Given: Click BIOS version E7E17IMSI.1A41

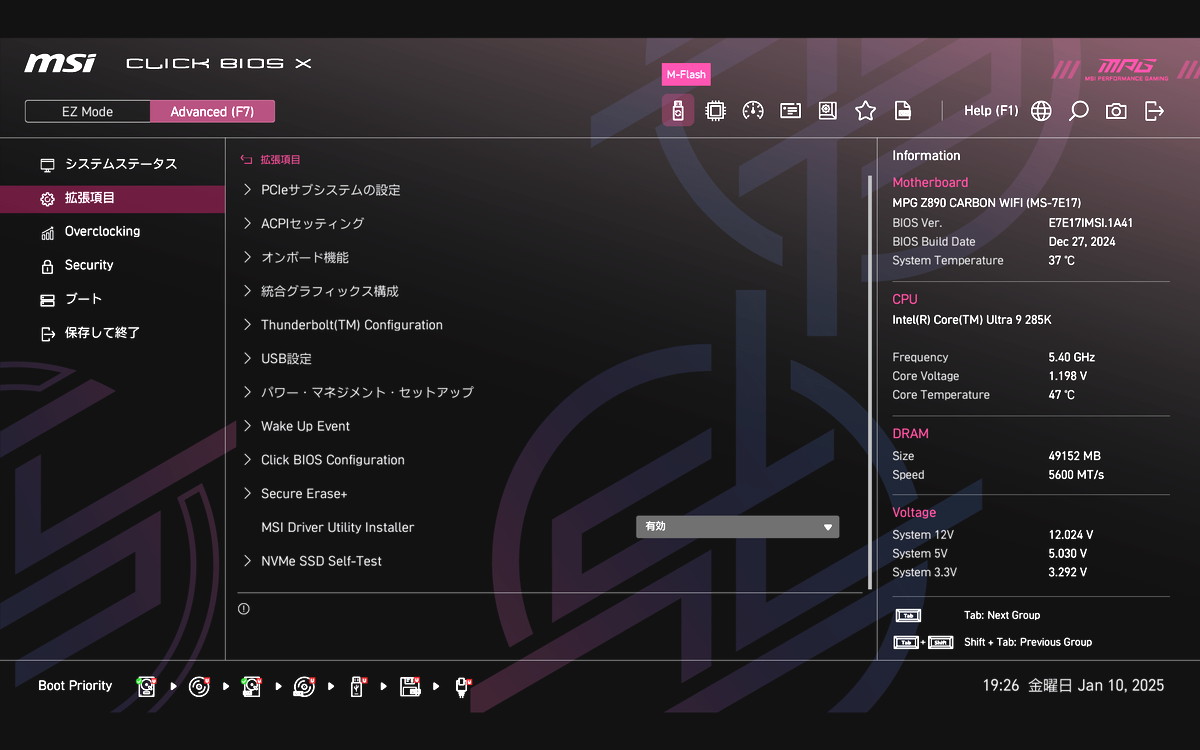Looking at the screenshot, I should coord(1091,223).
